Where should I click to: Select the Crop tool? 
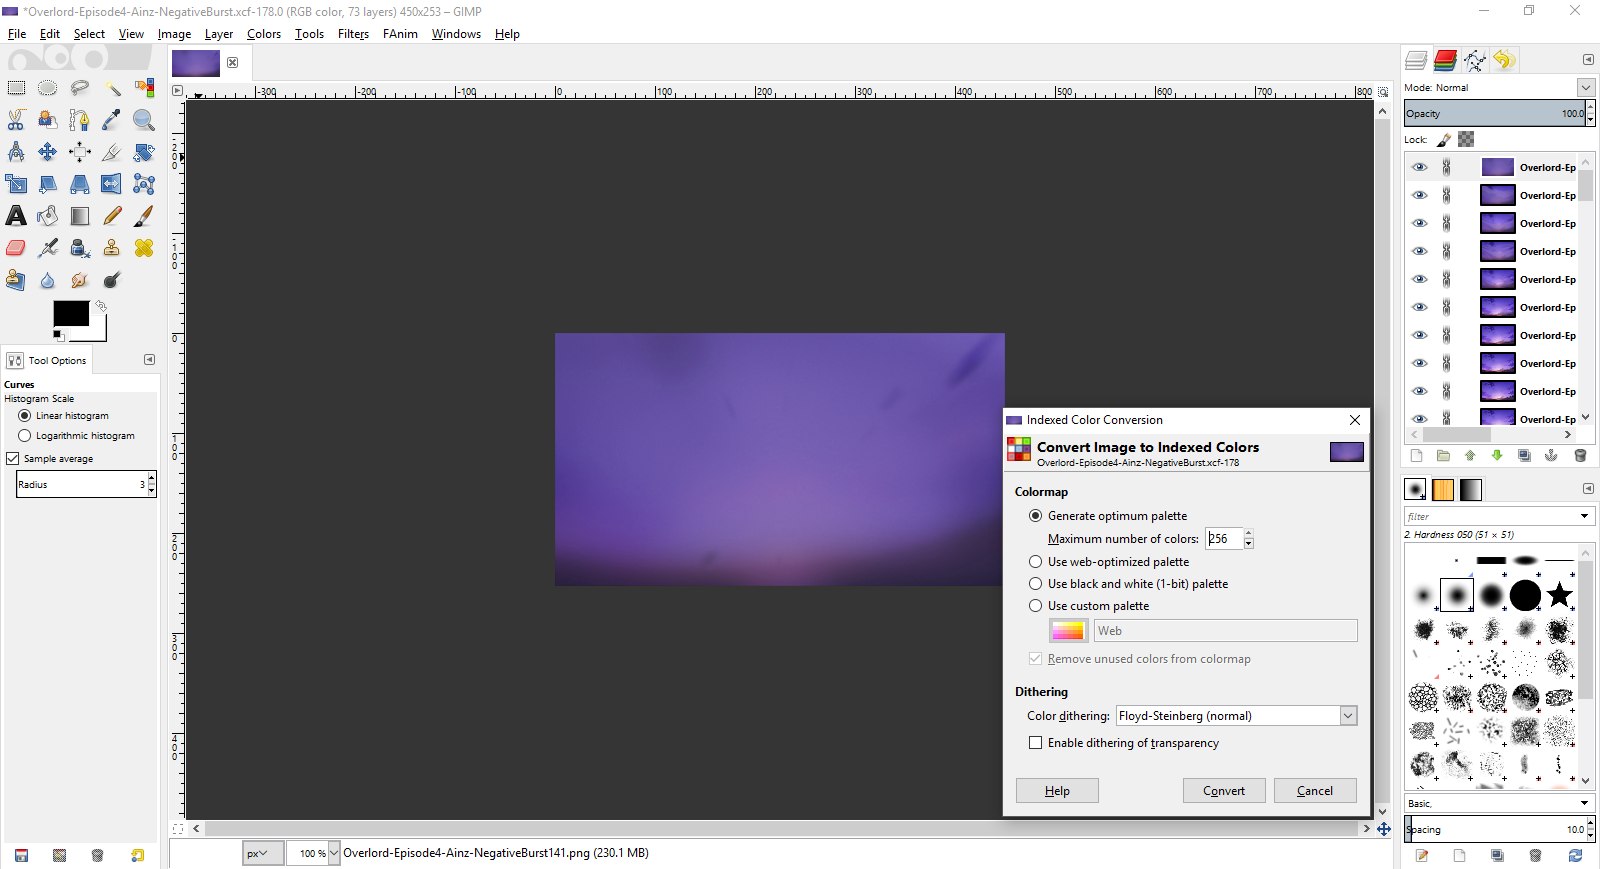point(112,152)
